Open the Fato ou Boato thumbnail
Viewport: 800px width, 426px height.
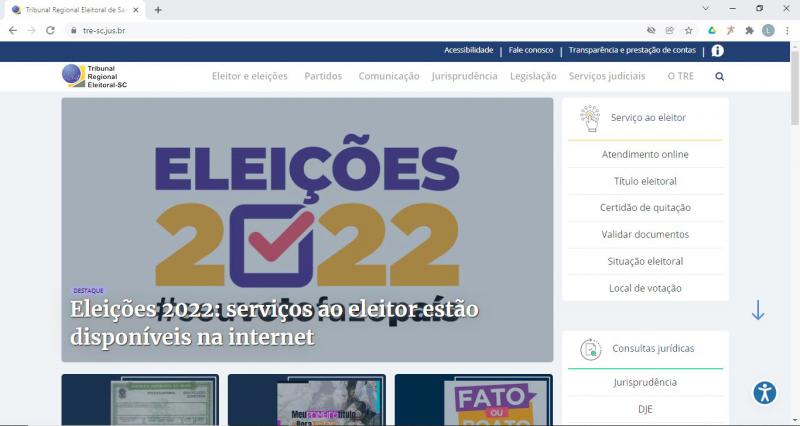coord(473,400)
